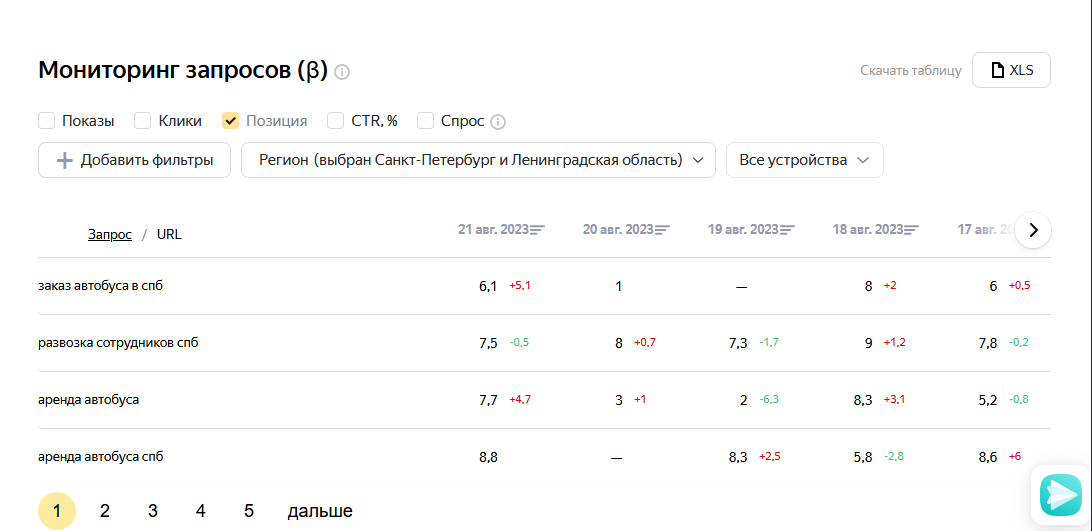Enable the Показы checkbox

point(47,121)
